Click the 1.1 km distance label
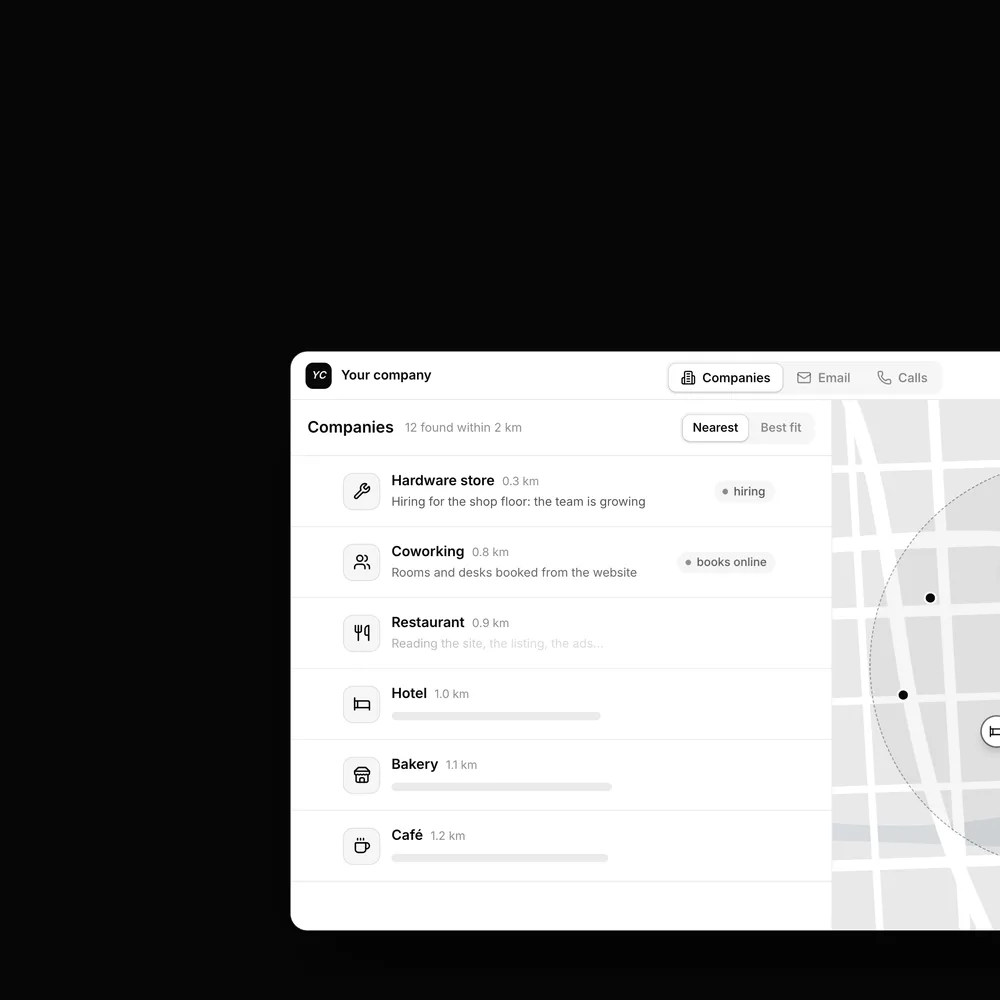 [x=461, y=765]
